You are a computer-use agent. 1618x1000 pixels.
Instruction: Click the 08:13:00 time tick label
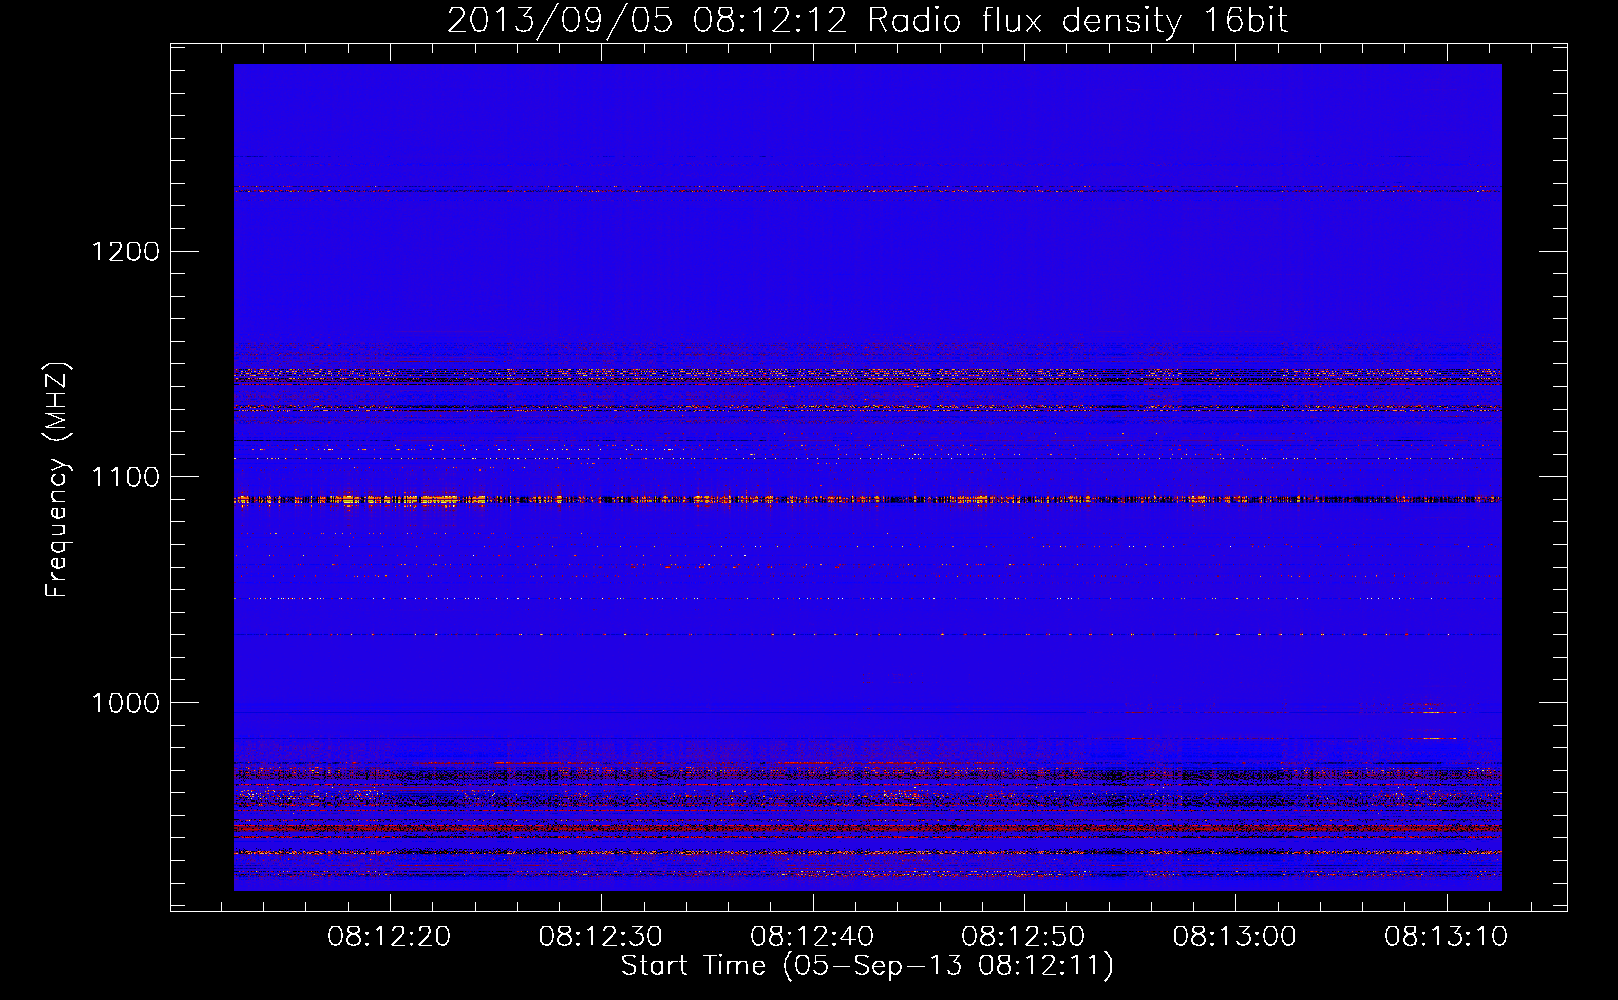[x=1235, y=937]
